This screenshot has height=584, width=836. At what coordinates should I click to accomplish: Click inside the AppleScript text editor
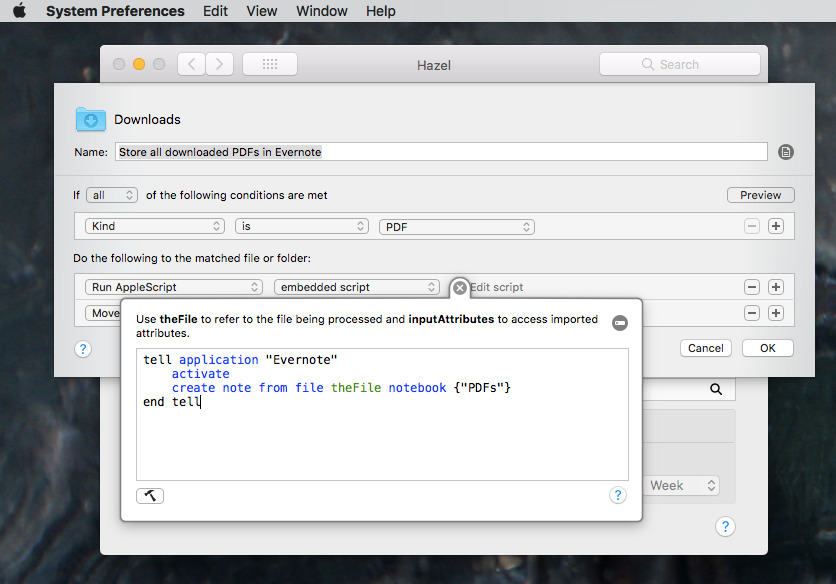382,414
